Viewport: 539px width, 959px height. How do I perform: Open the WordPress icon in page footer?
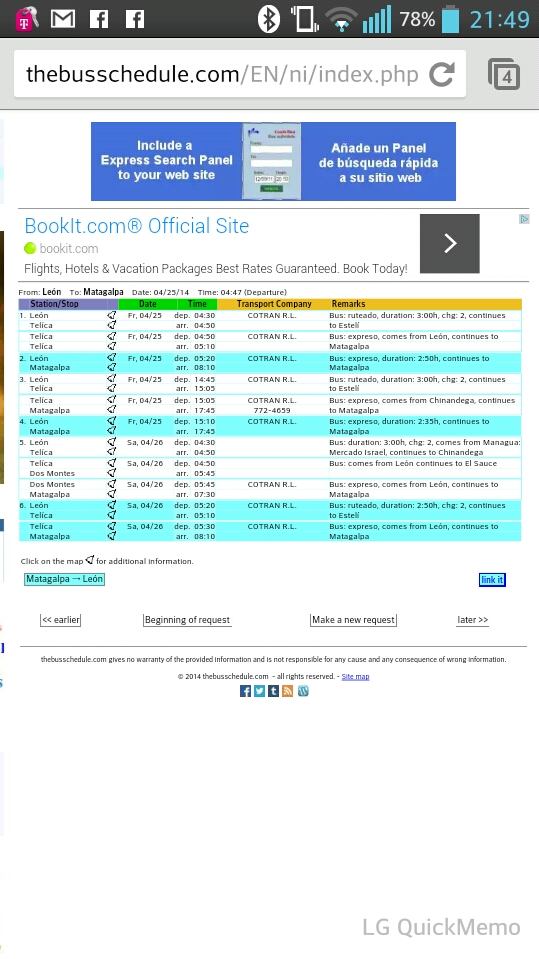[x=303, y=691]
